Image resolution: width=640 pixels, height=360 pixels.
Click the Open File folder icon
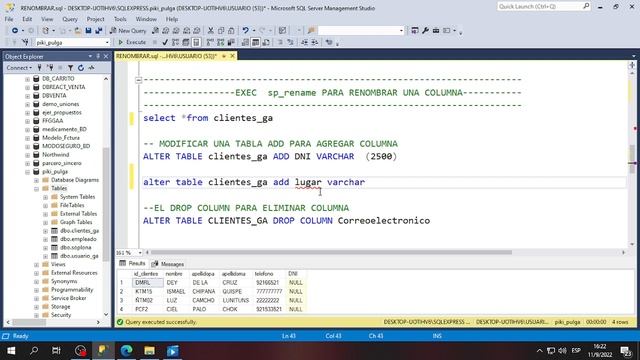pyautogui.click(x=78, y=31)
